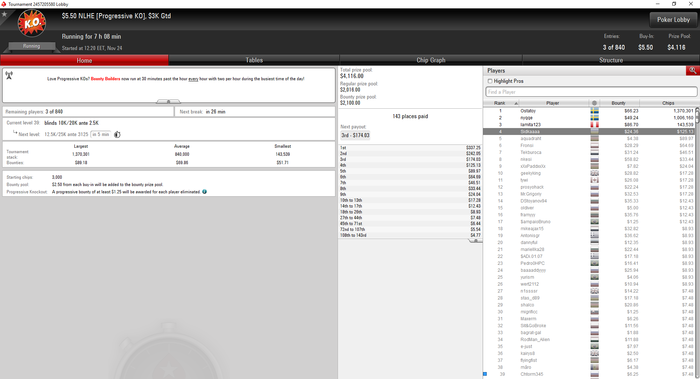Sort players by Bounty column header

pos(618,103)
